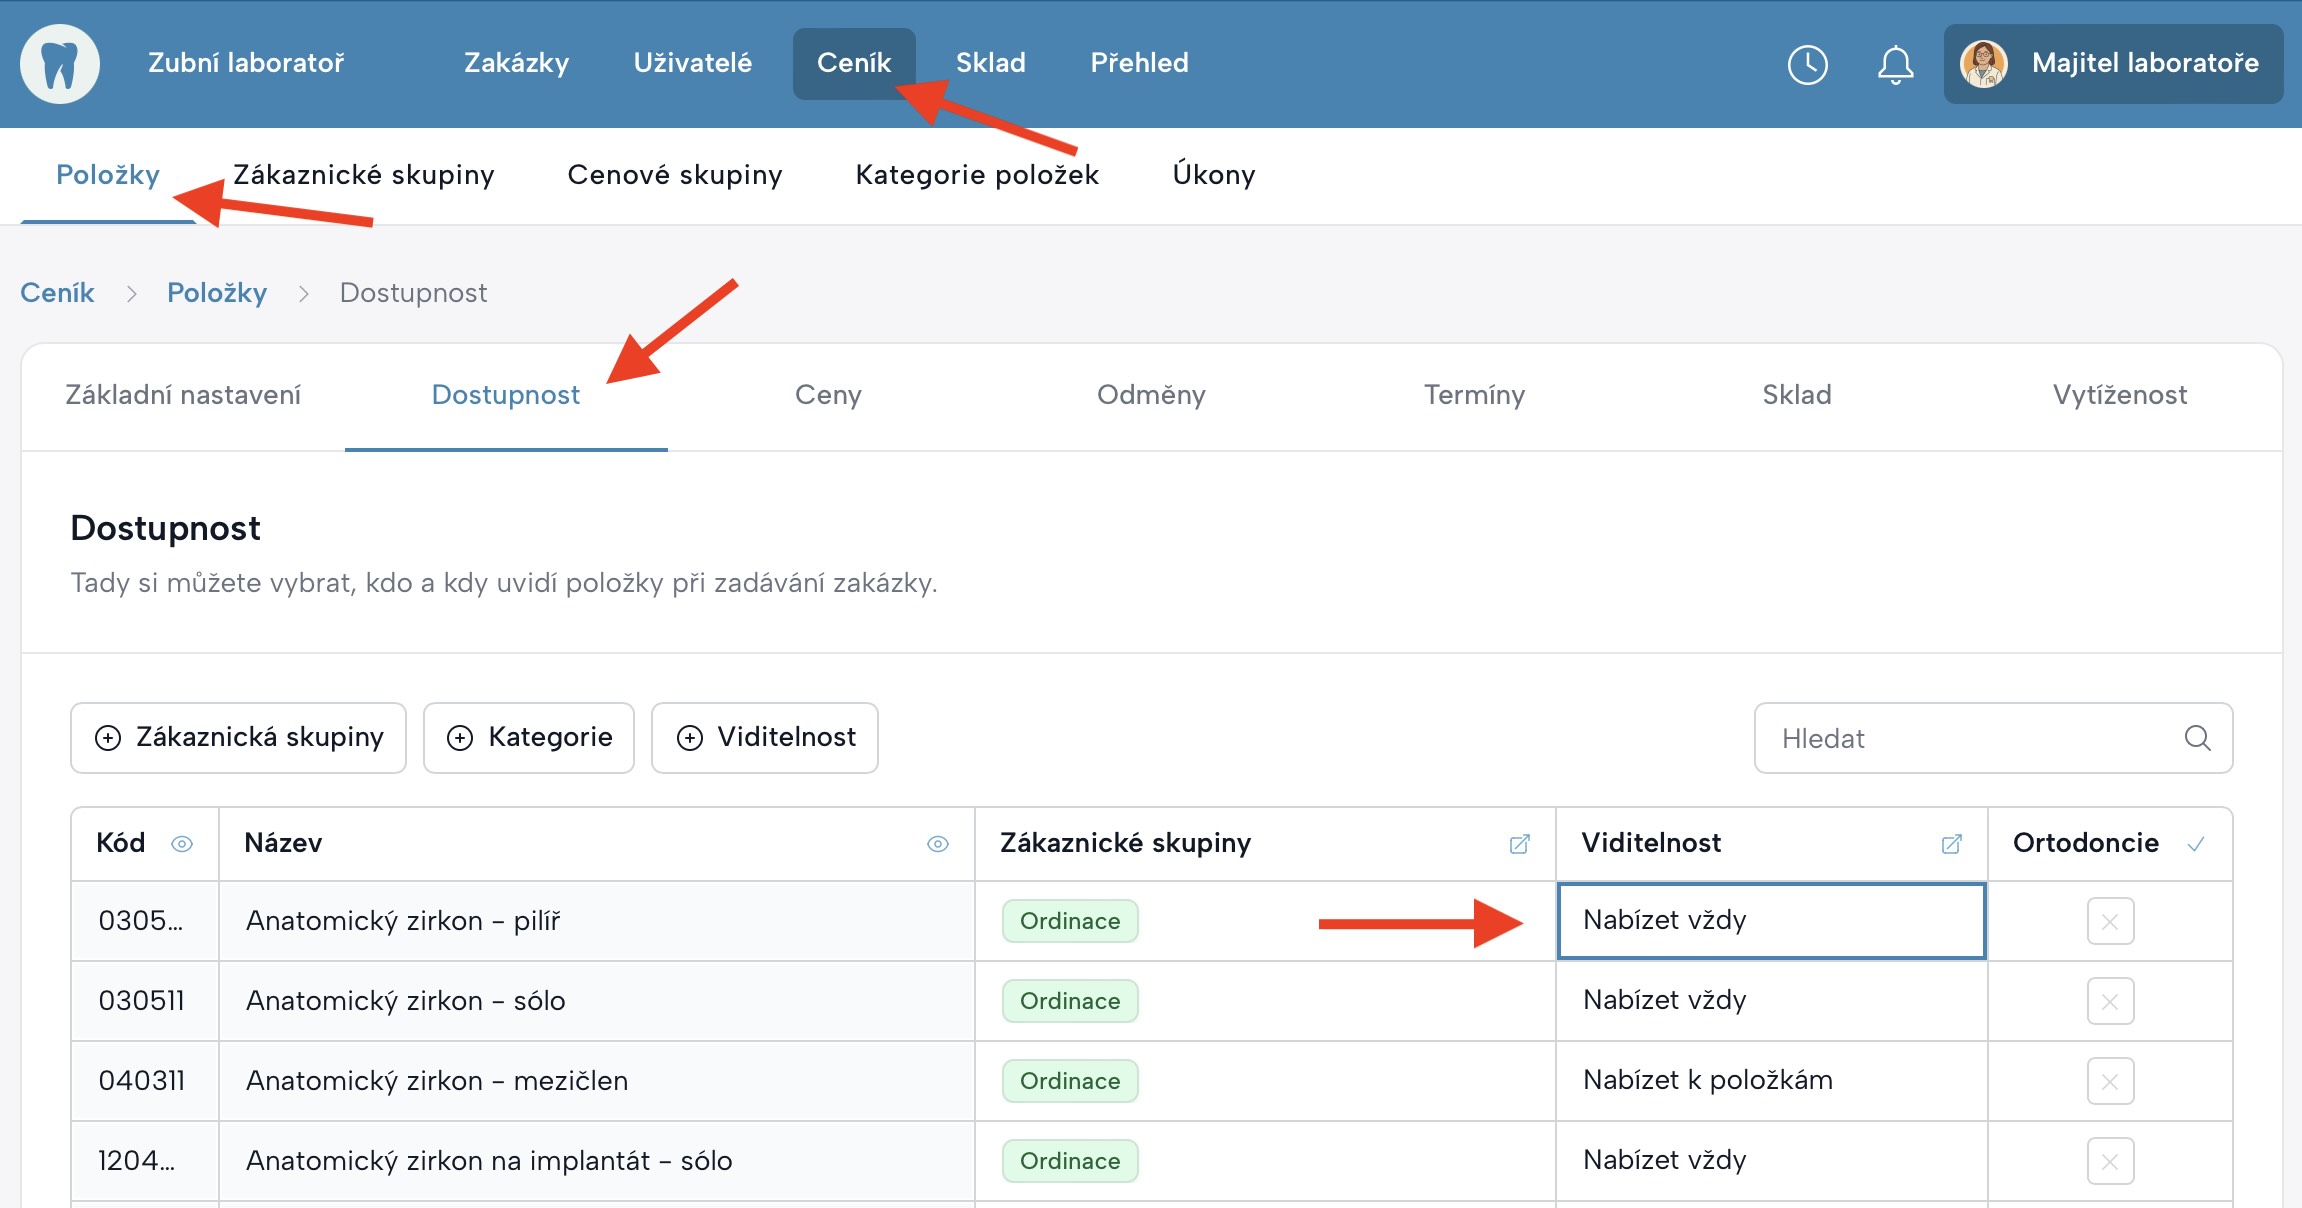This screenshot has height=1208, width=2302.
Task: Switch to the Ceny tab
Action: 828,395
